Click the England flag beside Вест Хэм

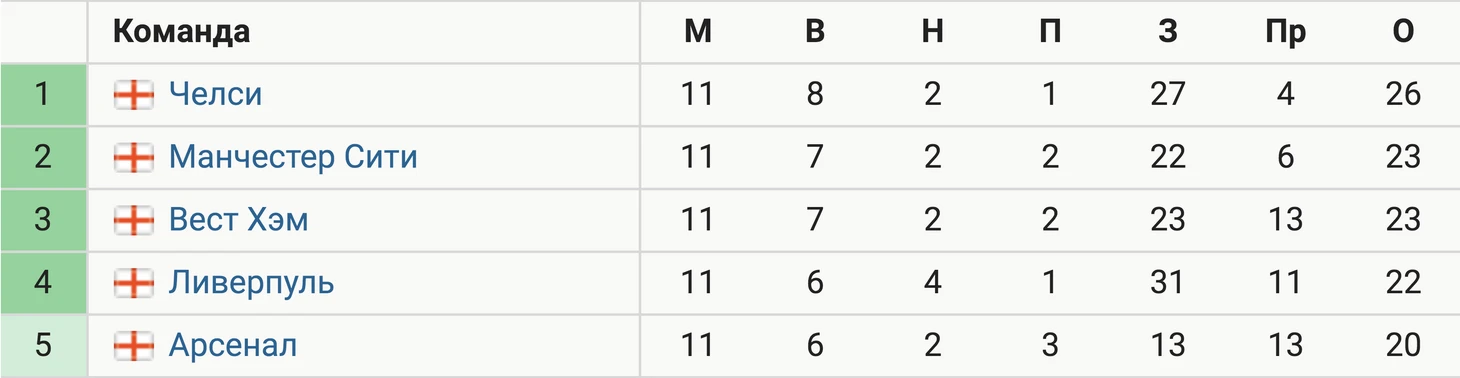133,221
